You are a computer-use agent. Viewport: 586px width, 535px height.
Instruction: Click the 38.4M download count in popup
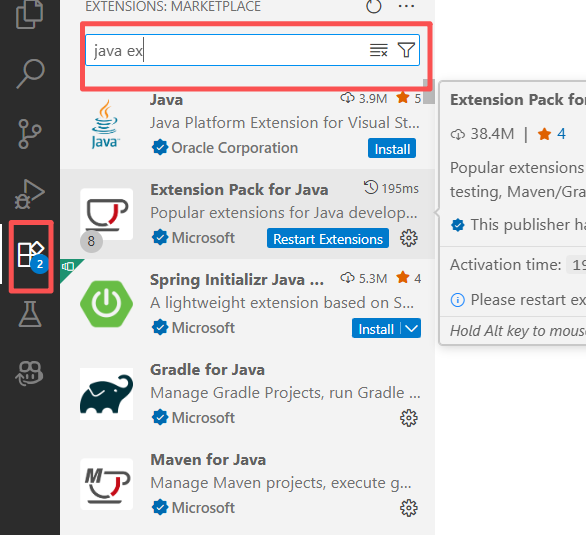(482, 134)
